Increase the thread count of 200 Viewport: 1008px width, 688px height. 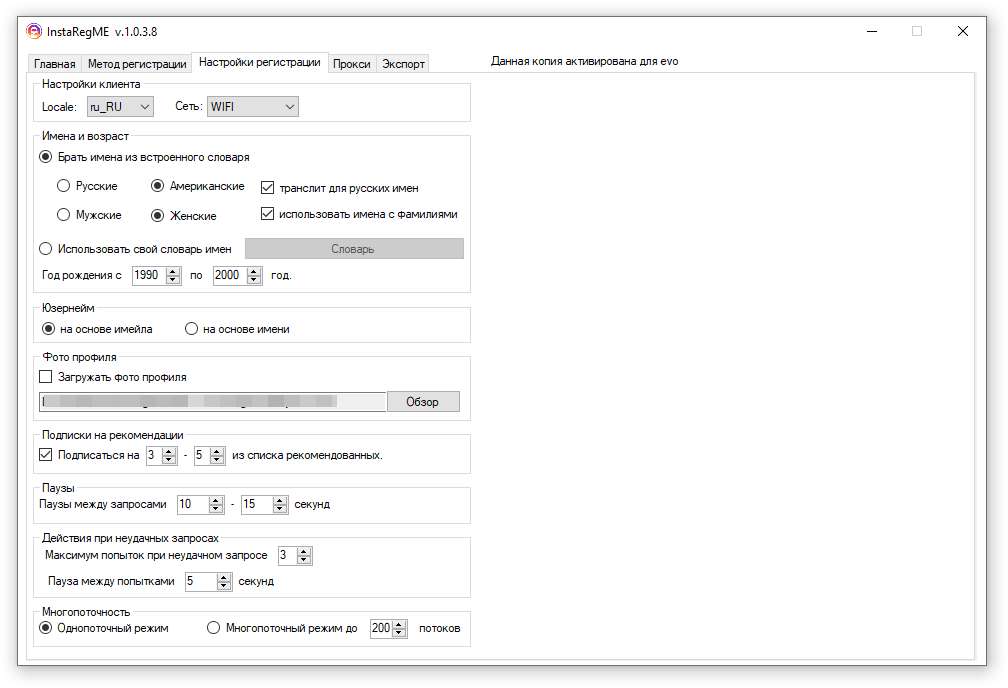[399, 624]
